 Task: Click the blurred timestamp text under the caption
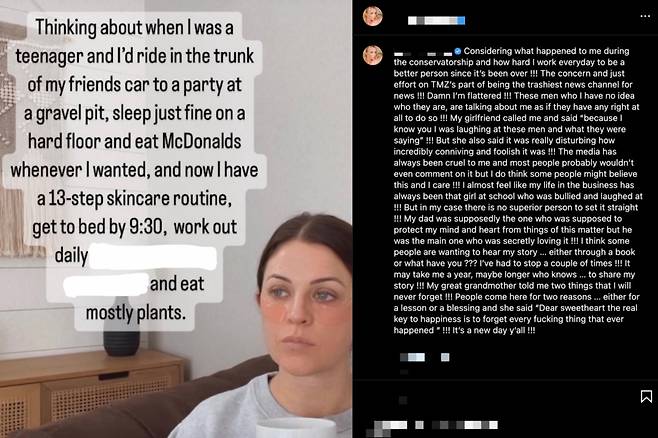point(412,357)
